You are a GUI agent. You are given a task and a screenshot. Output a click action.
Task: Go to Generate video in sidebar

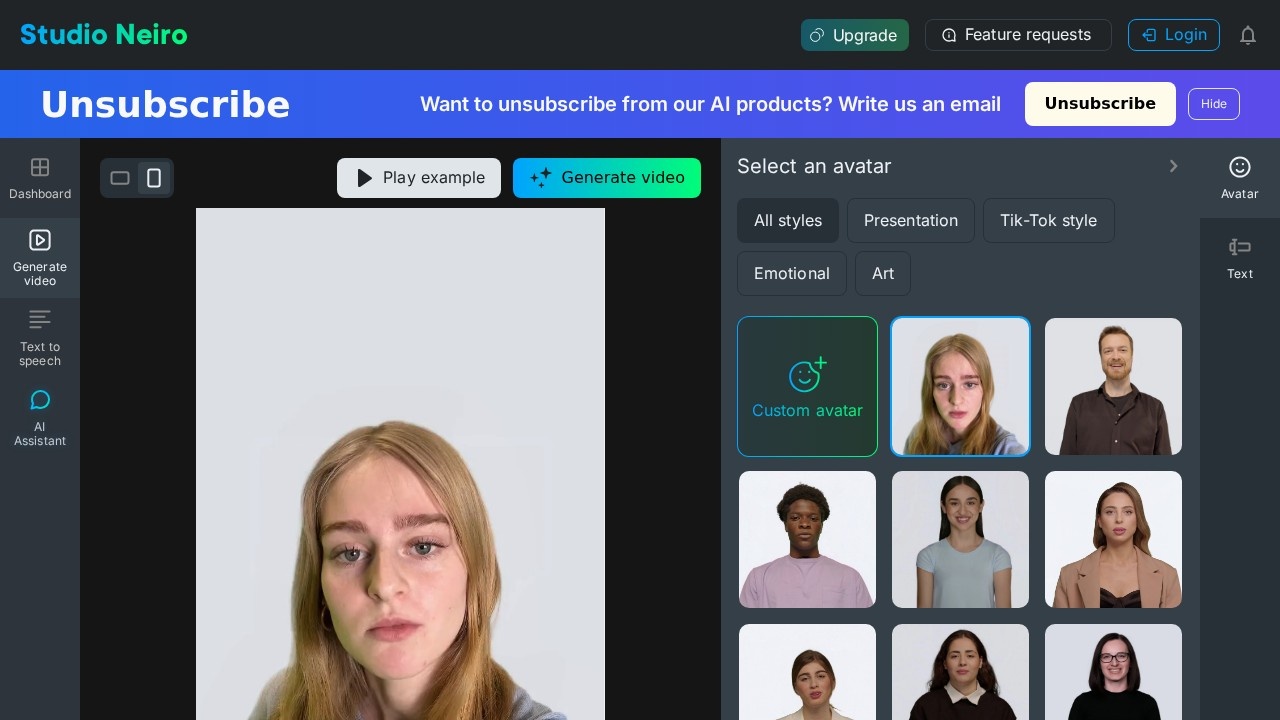coord(40,258)
